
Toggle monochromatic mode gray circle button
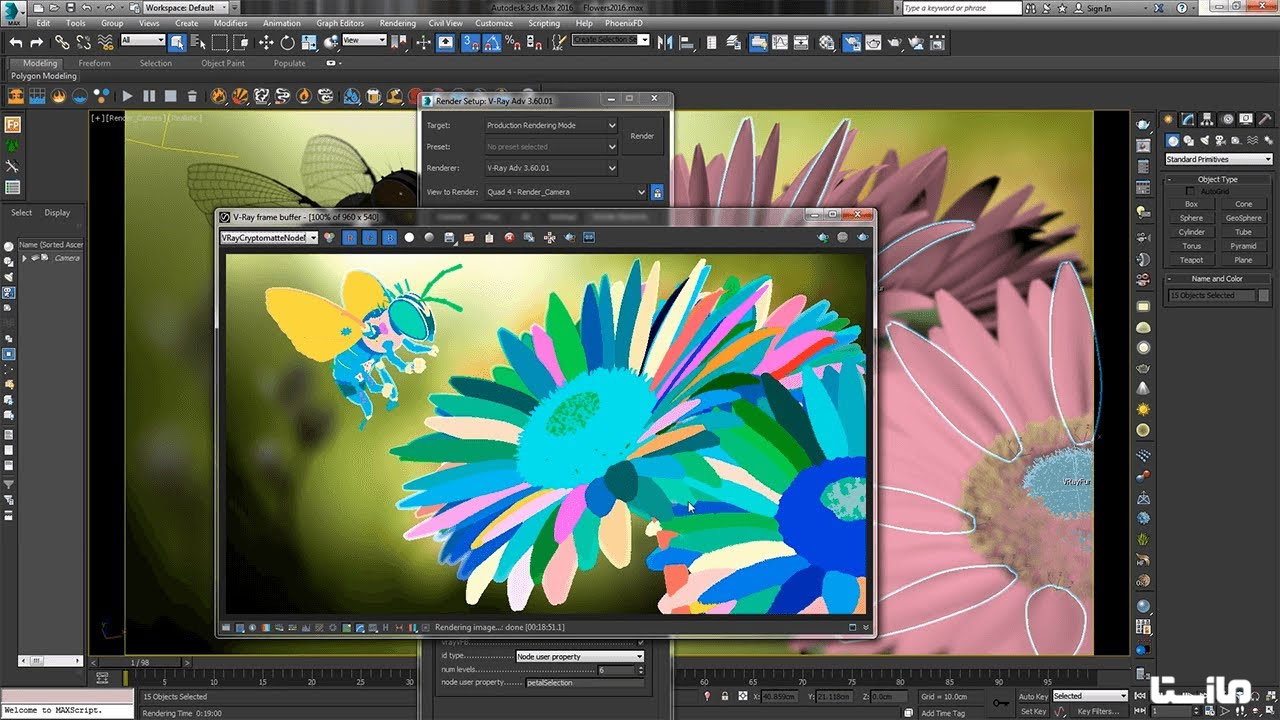click(x=429, y=238)
